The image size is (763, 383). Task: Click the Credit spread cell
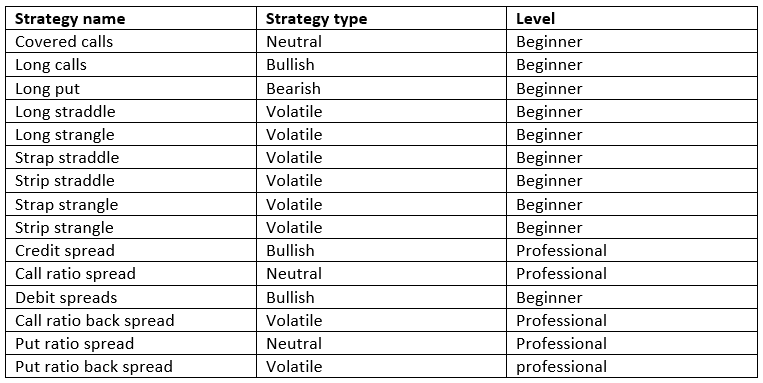131,250
